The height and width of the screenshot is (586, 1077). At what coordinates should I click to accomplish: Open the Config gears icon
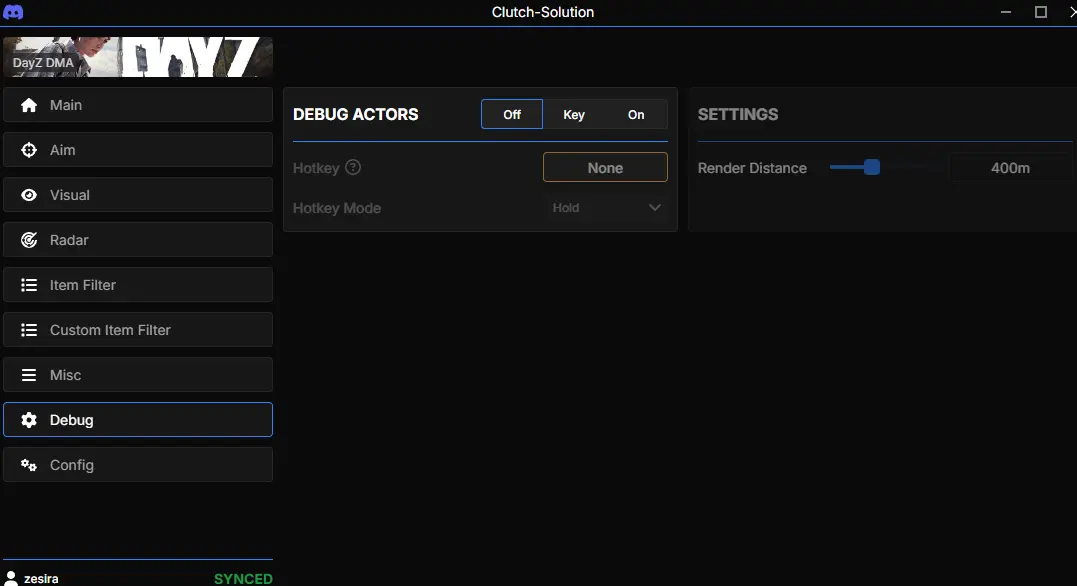pos(28,464)
